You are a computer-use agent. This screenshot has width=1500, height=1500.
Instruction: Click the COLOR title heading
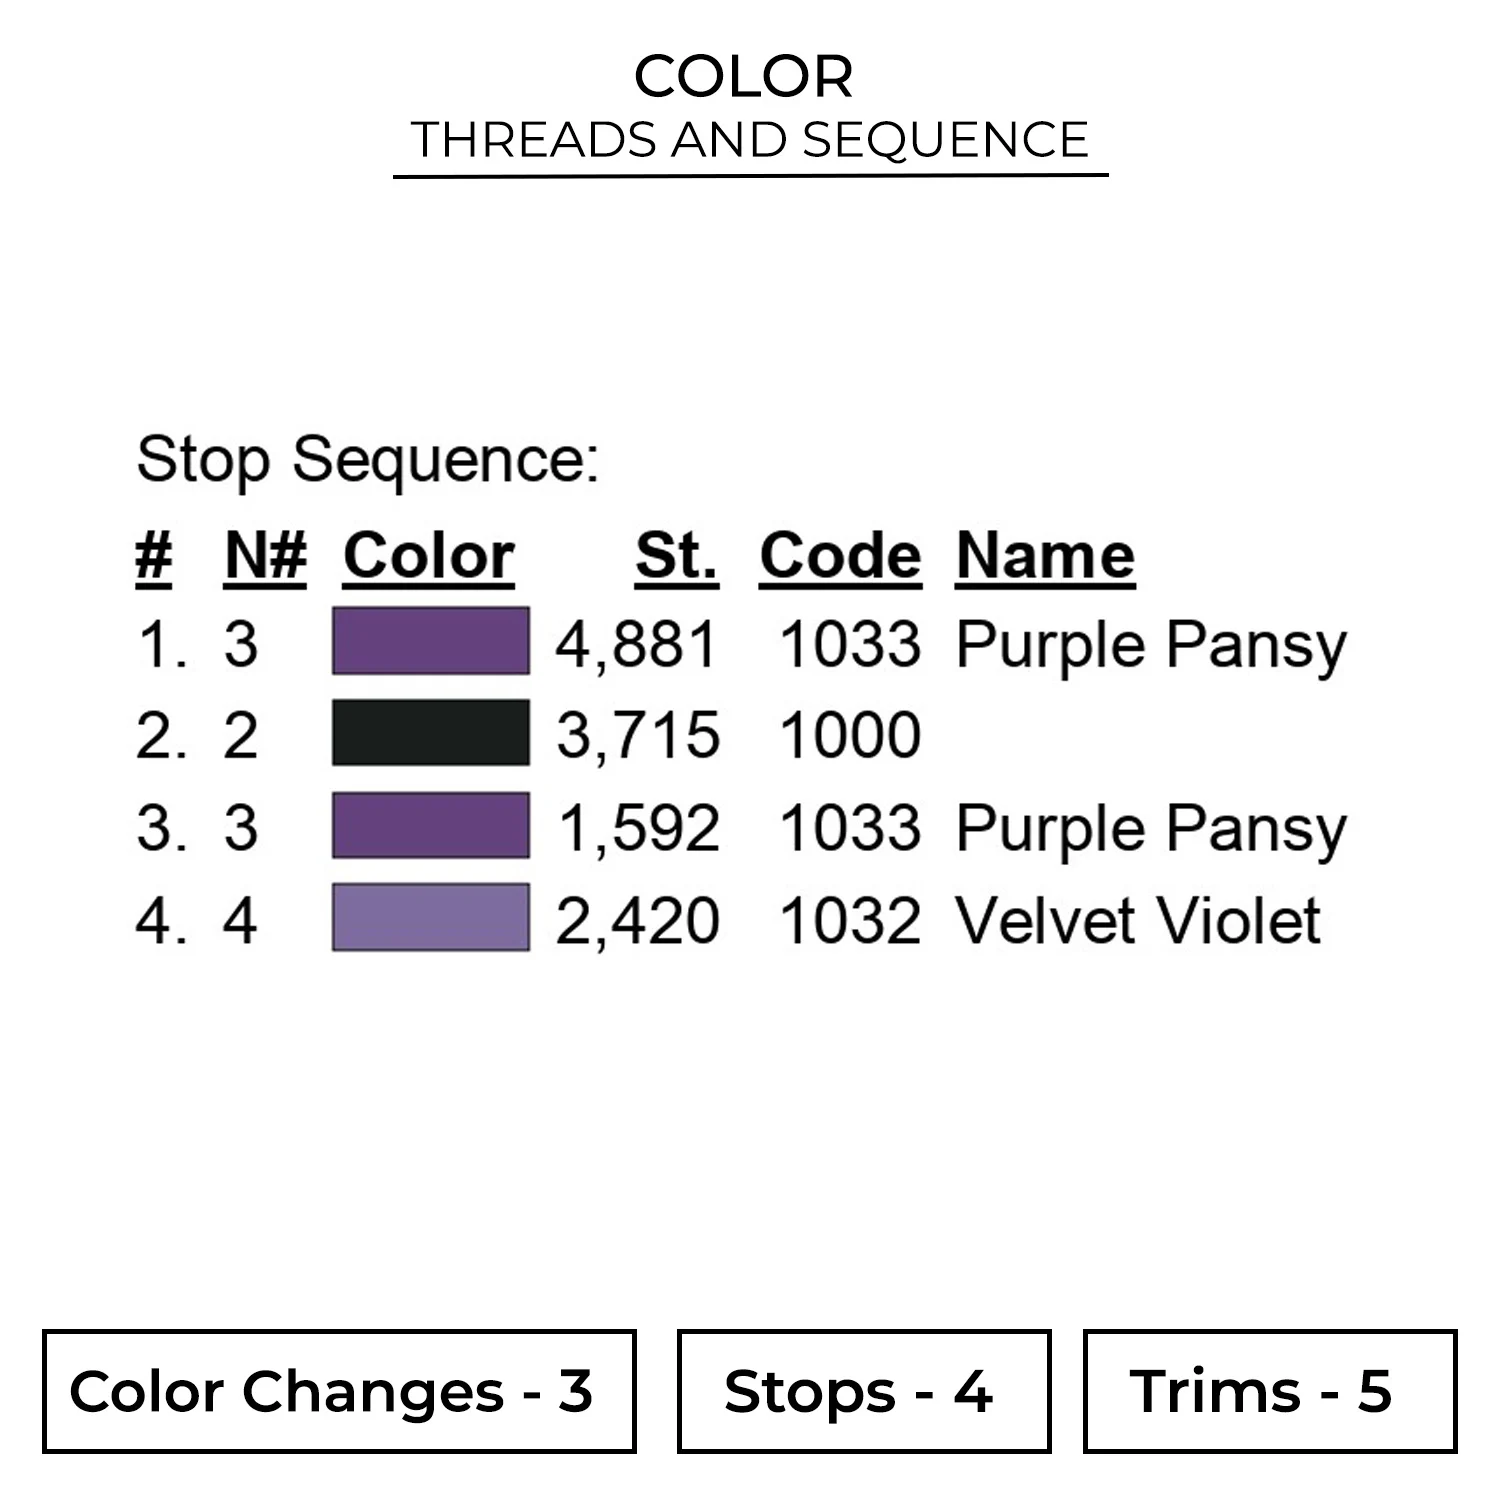coord(743,76)
